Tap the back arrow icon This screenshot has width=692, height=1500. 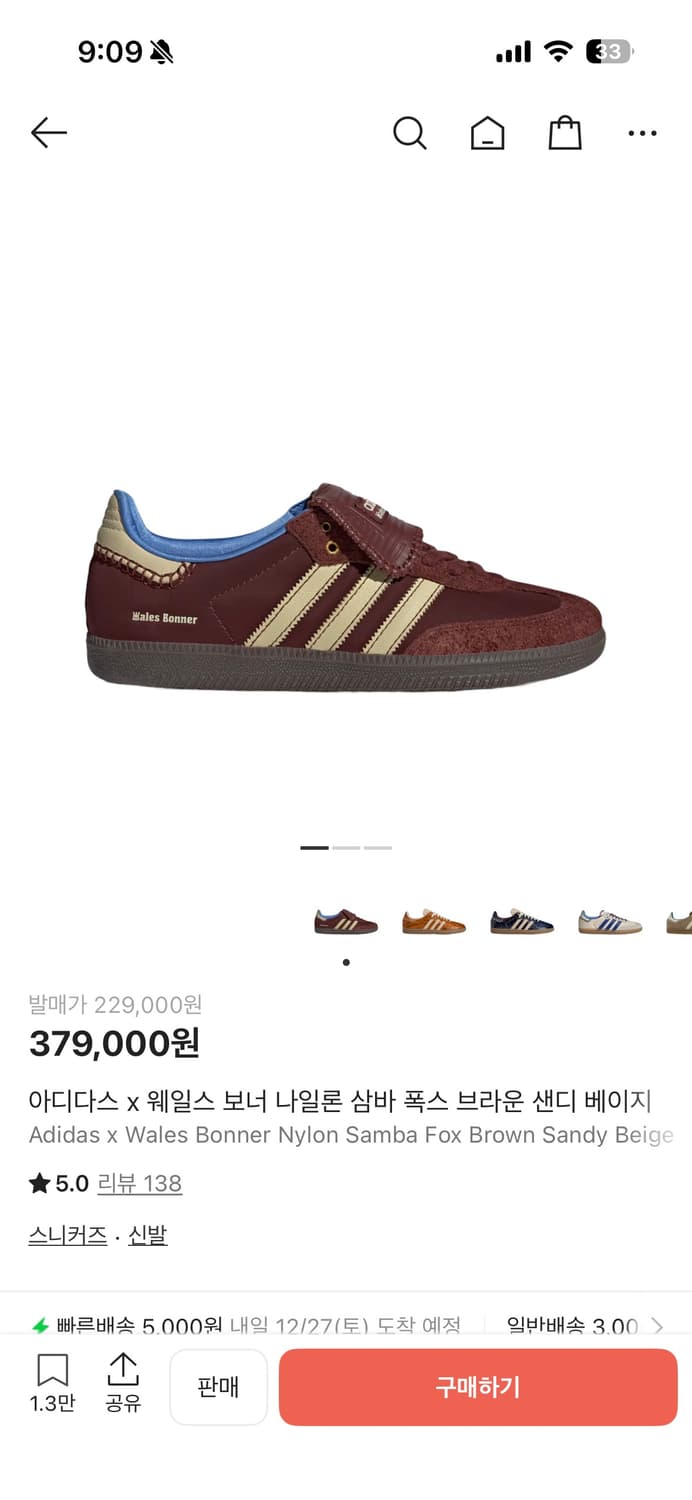tap(48, 132)
